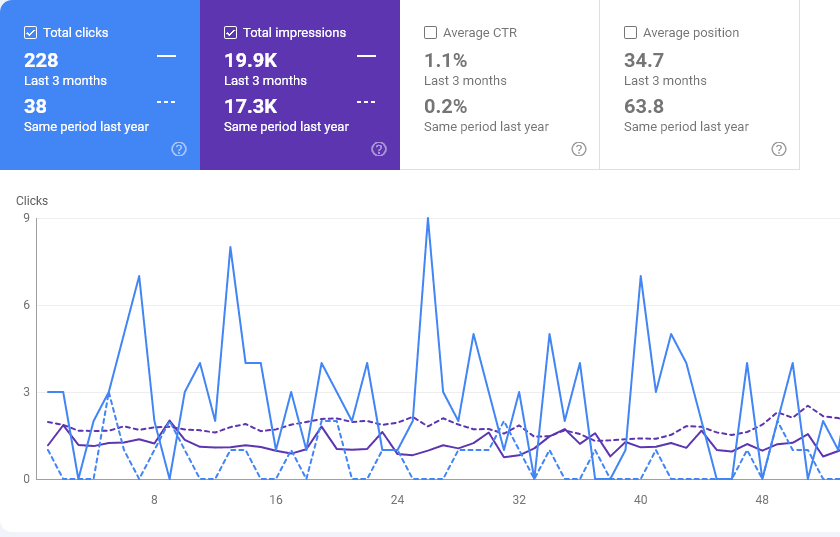
Task: Click solid line legend icon in Total impressions
Action: click(366, 56)
